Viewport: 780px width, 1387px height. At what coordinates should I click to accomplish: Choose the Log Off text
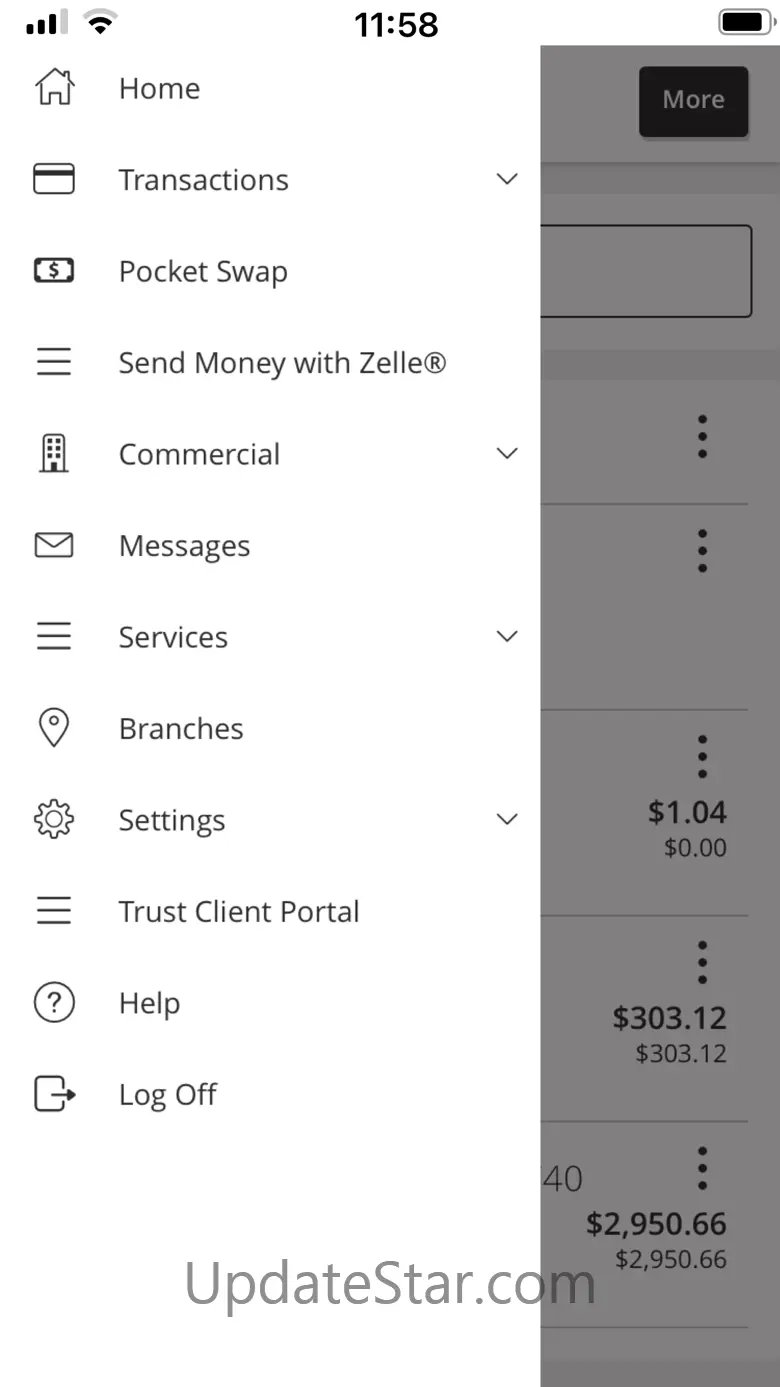(x=168, y=1095)
